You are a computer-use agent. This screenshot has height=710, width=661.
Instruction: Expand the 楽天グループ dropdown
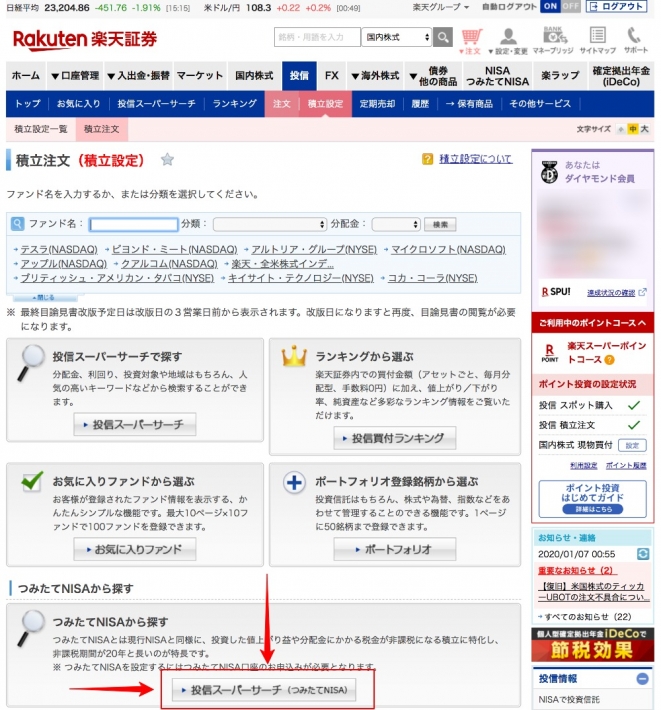[441, 7]
